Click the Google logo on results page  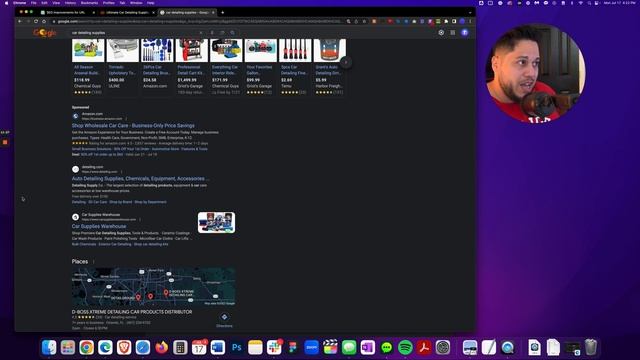(44, 33)
